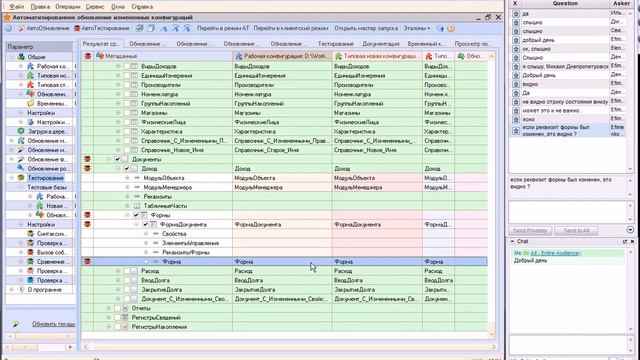Expand the РегистрыНакопления node

click(x=109, y=327)
